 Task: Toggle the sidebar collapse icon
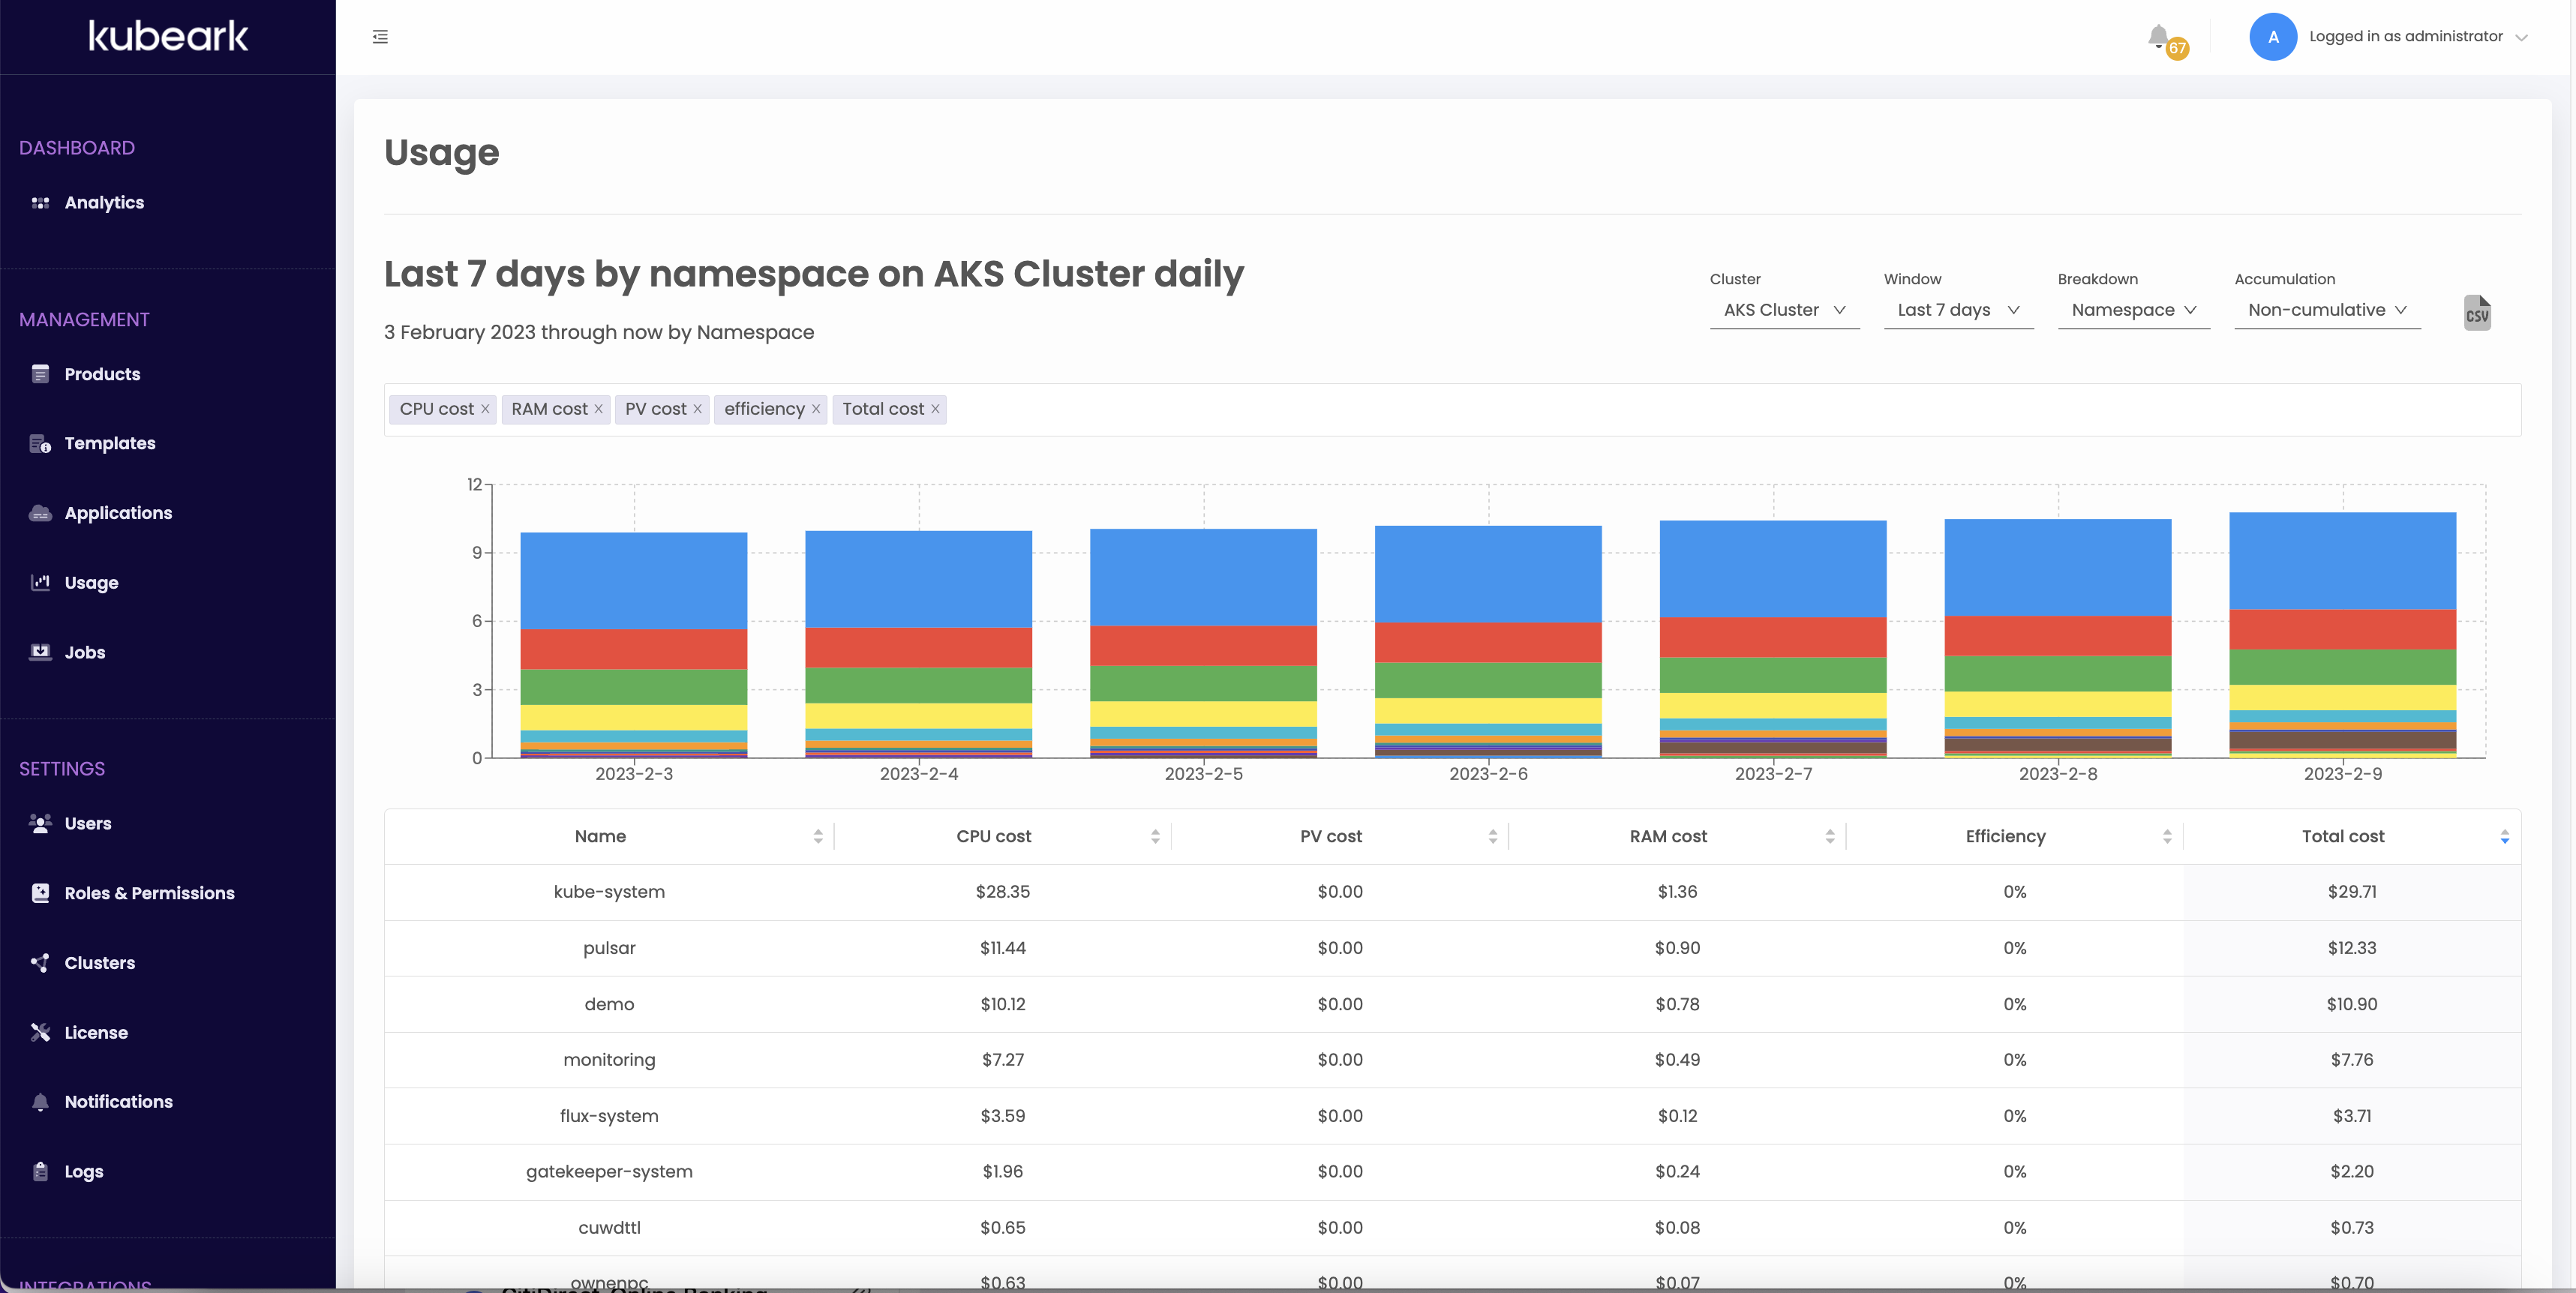(380, 36)
